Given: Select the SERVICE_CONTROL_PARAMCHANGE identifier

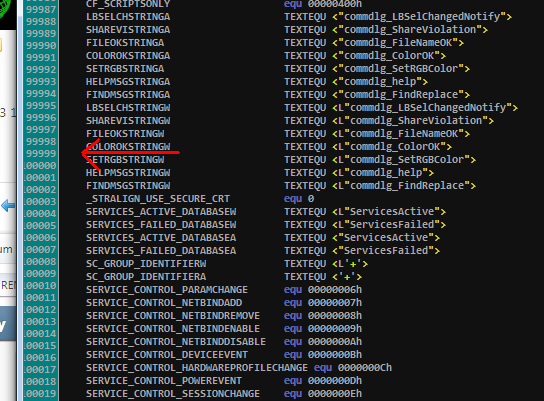Looking at the screenshot, I should (167, 290).
